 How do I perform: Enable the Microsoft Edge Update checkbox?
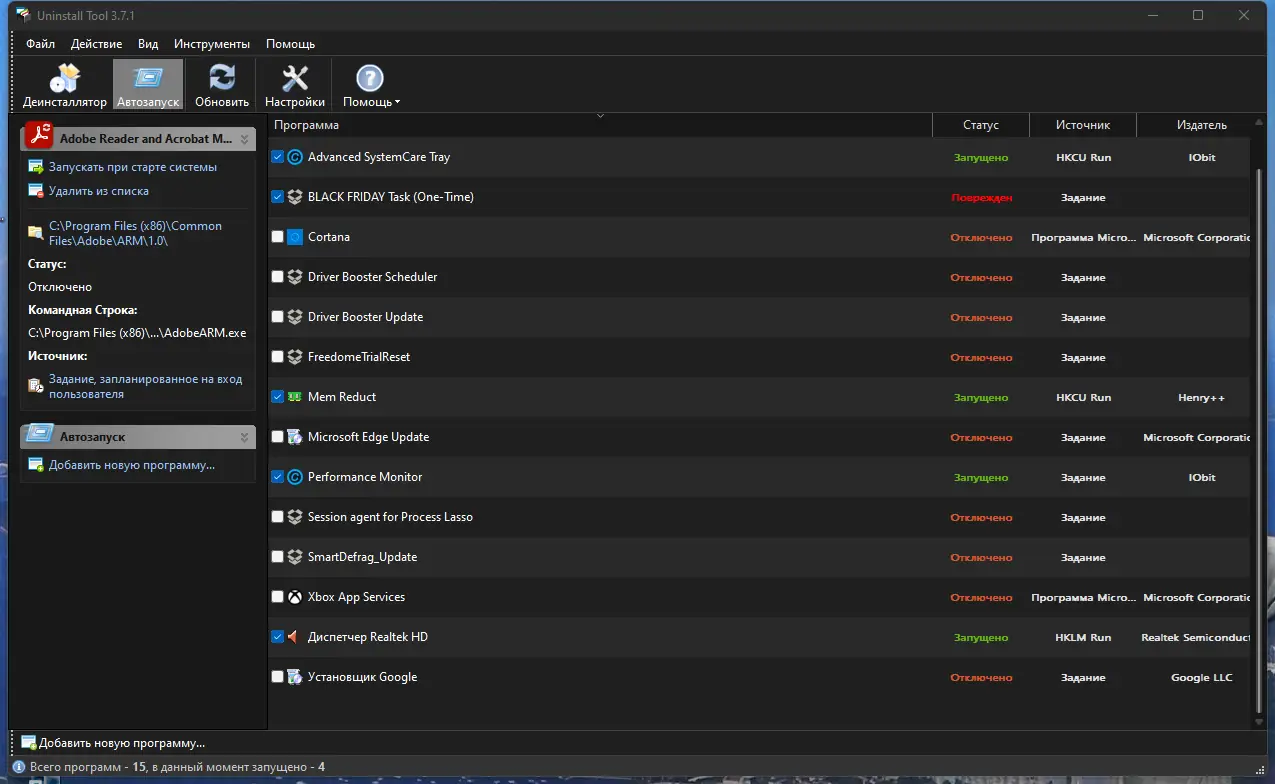(278, 437)
